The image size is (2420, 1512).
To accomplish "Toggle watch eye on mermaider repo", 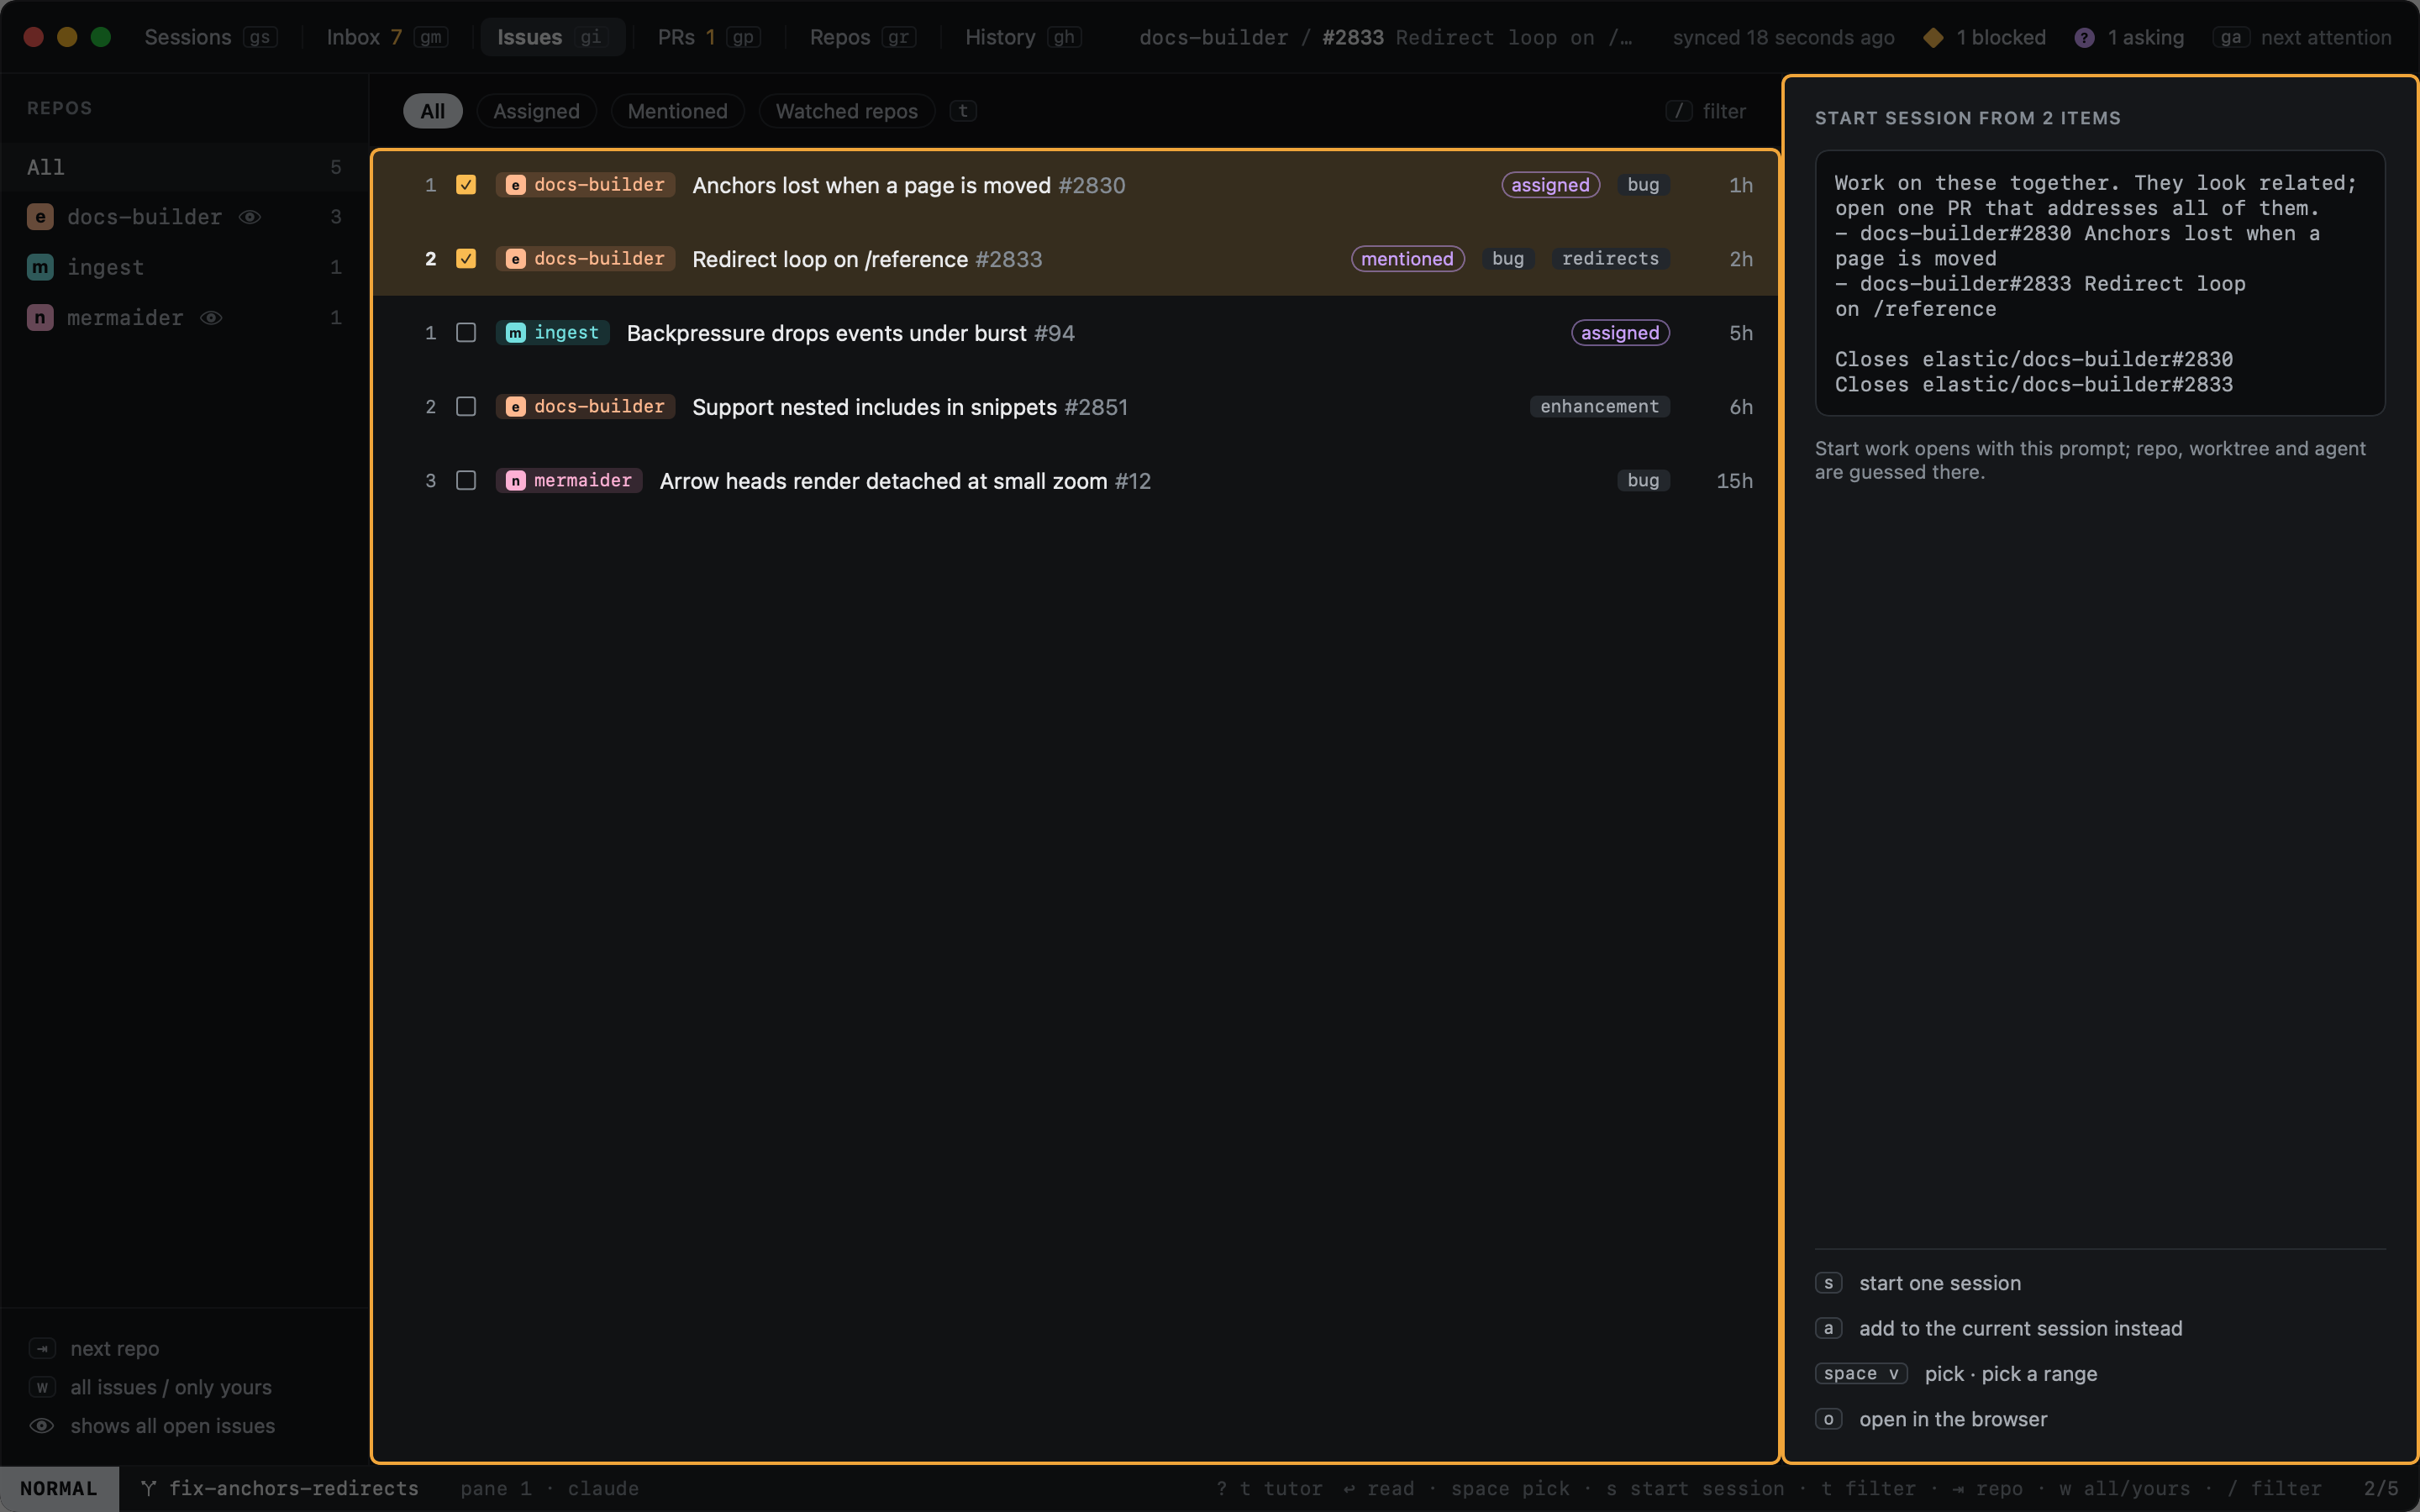I will tap(211, 318).
